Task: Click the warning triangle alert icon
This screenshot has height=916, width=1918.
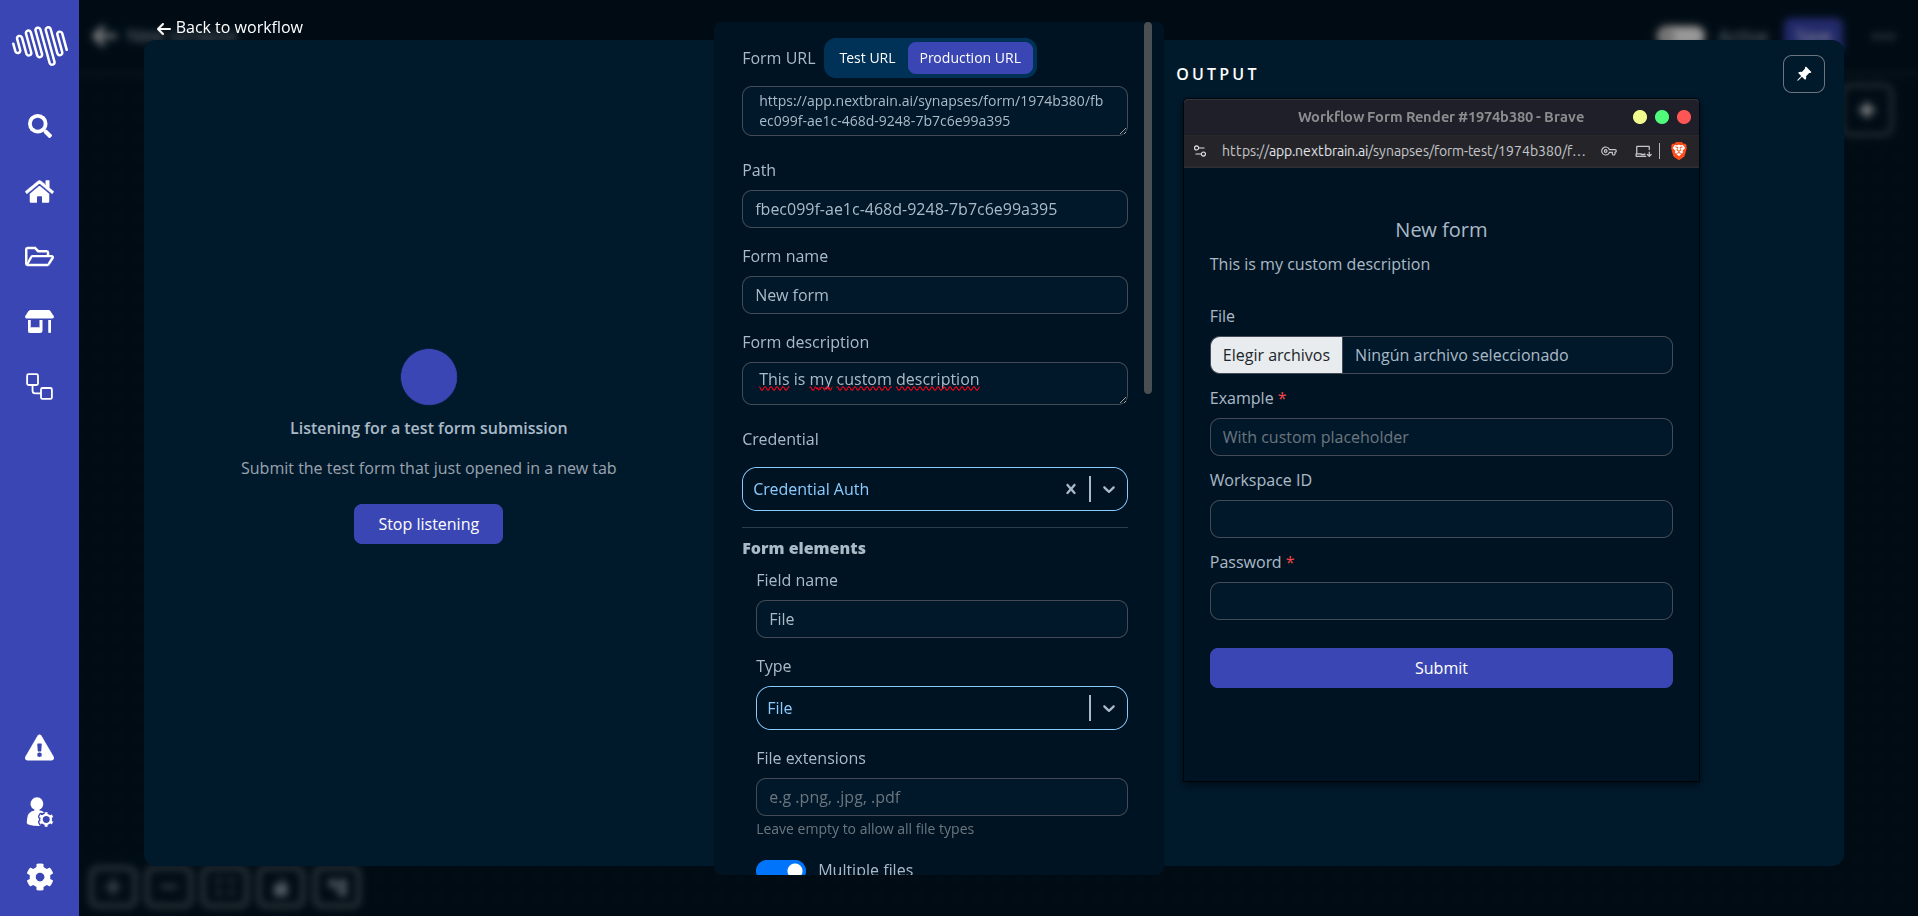Action: pyautogui.click(x=39, y=748)
